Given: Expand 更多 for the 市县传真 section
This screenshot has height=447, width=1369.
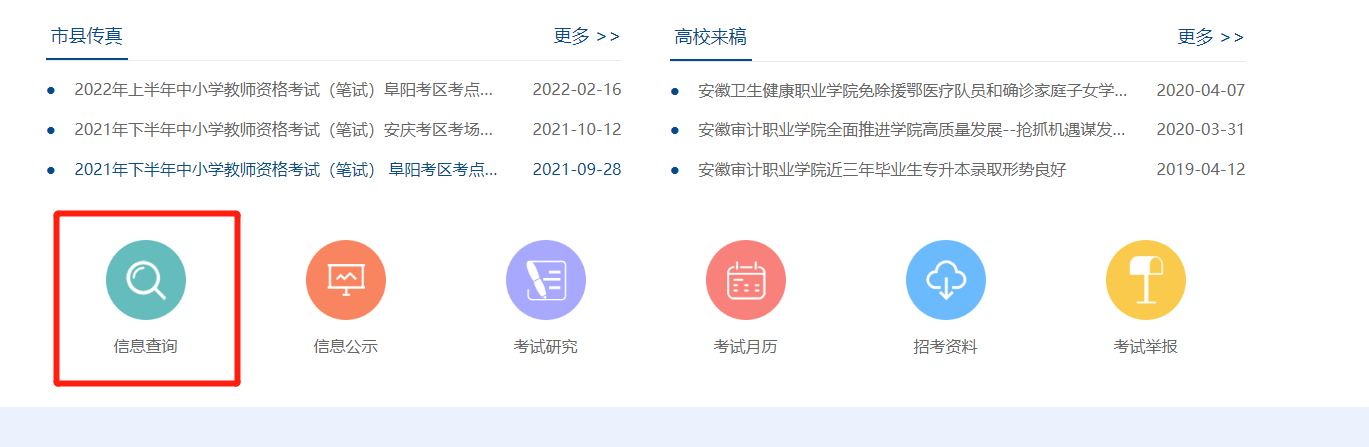Looking at the screenshot, I should pos(587,37).
